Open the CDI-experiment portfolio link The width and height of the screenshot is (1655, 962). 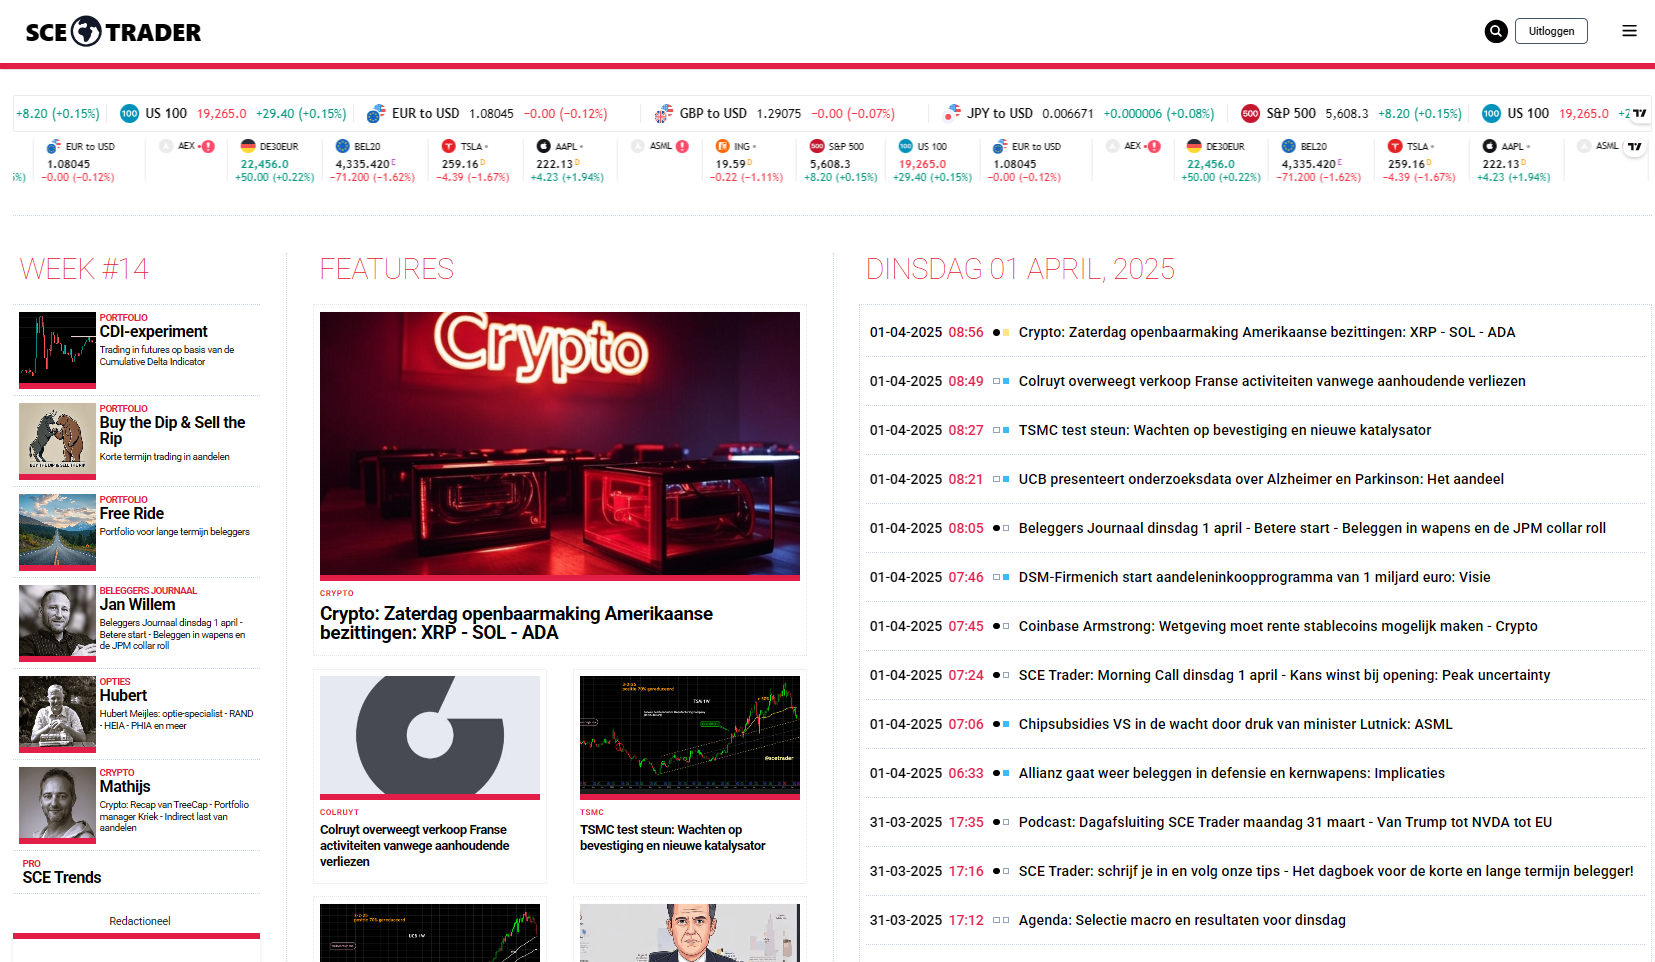[x=153, y=331]
